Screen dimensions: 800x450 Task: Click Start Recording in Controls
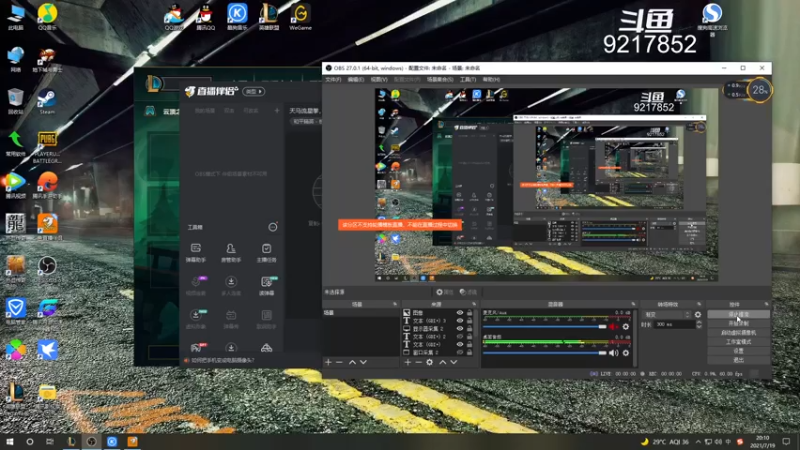(738, 323)
